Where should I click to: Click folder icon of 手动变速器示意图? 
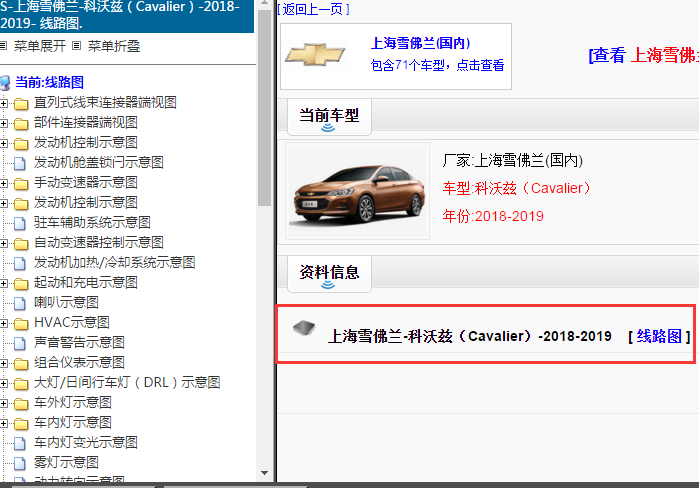[x=21, y=184]
